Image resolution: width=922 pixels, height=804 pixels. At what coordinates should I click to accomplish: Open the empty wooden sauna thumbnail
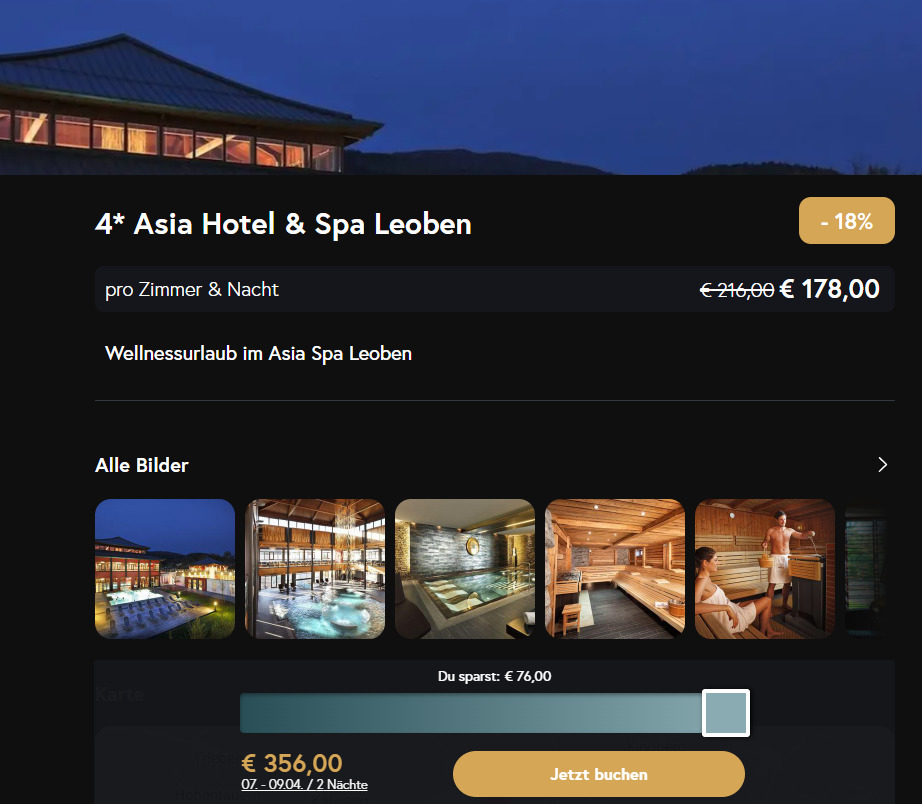[x=615, y=569]
